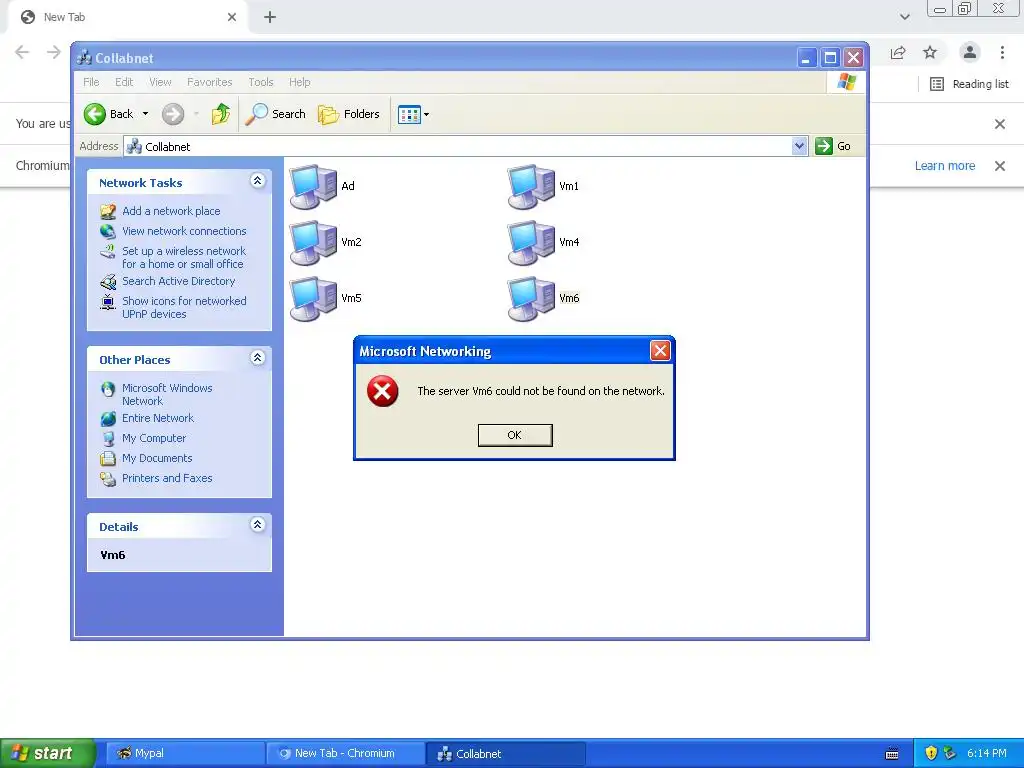This screenshot has width=1024, height=768.
Task: Bookmark this page with star icon
Action: tap(930, 53)
